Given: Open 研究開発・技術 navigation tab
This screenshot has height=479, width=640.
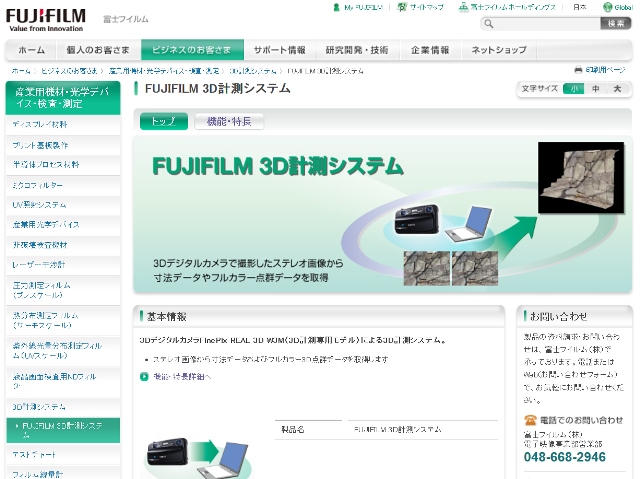Looking at the screenshot, I should [x=357, y=50].
